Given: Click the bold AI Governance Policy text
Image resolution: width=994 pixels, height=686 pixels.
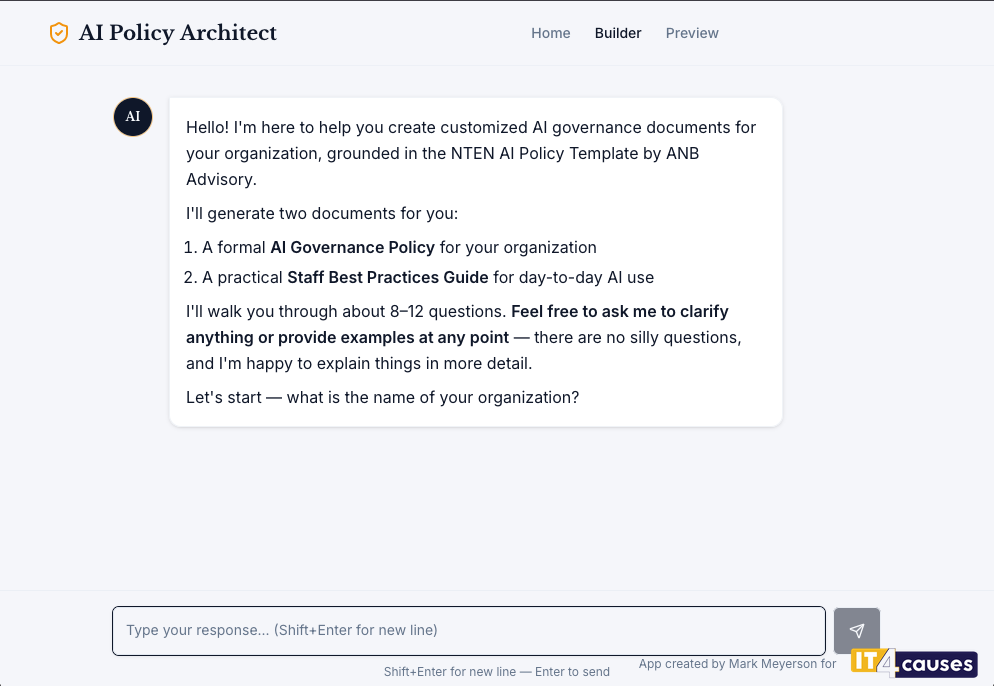Looking at the screenshot, I should [352, 247].
